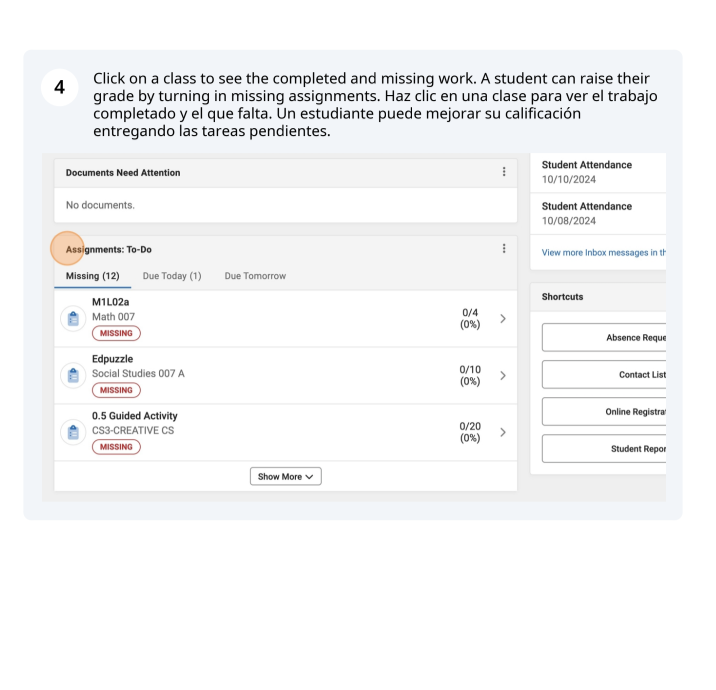Click Show More dropdown button
The width and height of the screenshot is (716, 690).
point(285,477)
